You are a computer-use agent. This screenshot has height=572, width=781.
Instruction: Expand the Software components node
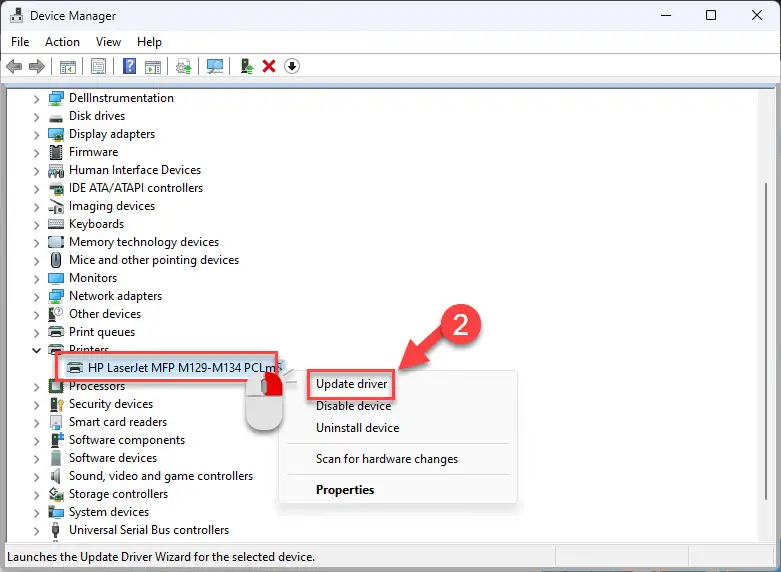36,440
